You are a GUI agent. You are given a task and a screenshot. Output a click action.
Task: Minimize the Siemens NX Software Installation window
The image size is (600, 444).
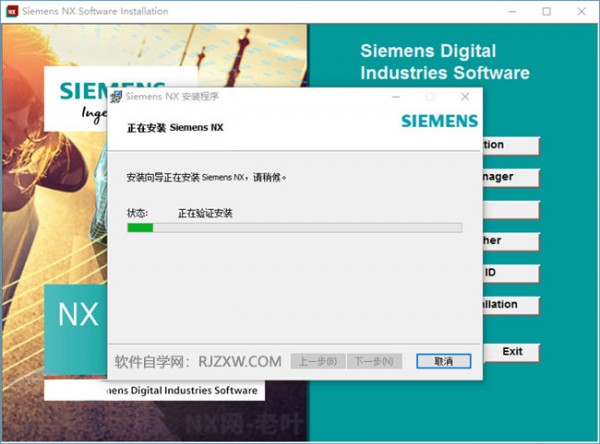coord(512,11)
